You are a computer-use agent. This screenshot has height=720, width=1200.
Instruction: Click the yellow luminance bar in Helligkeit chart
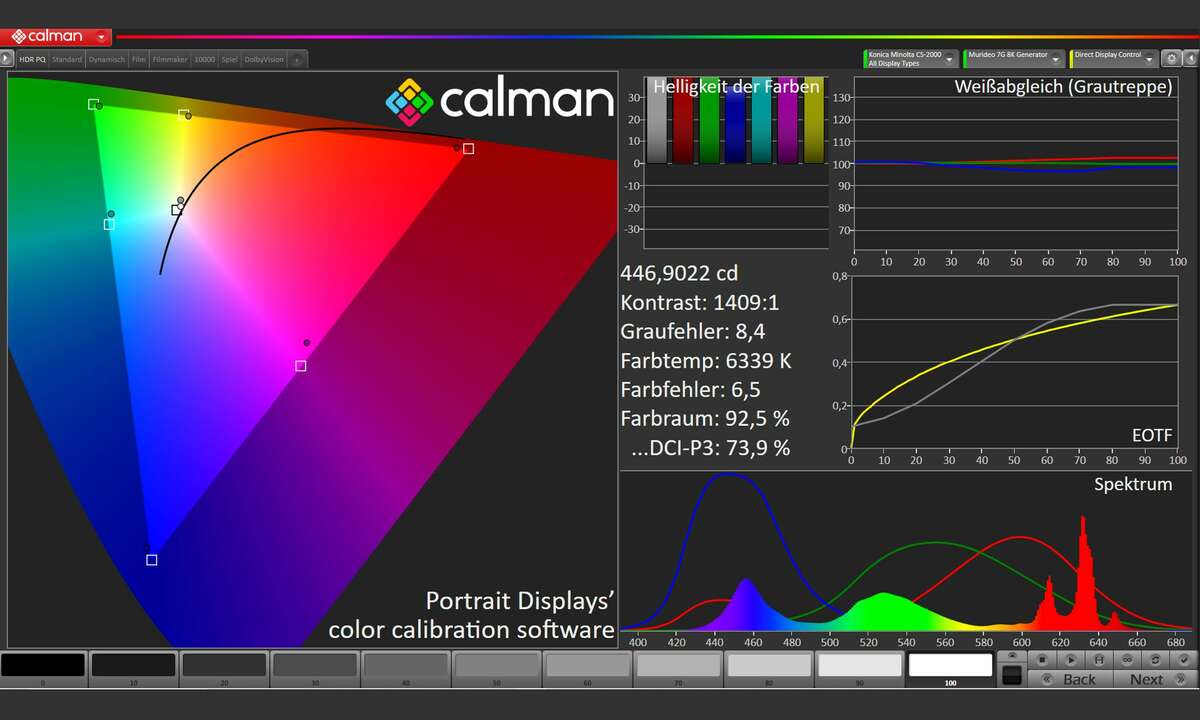click(x=814, y=120)
